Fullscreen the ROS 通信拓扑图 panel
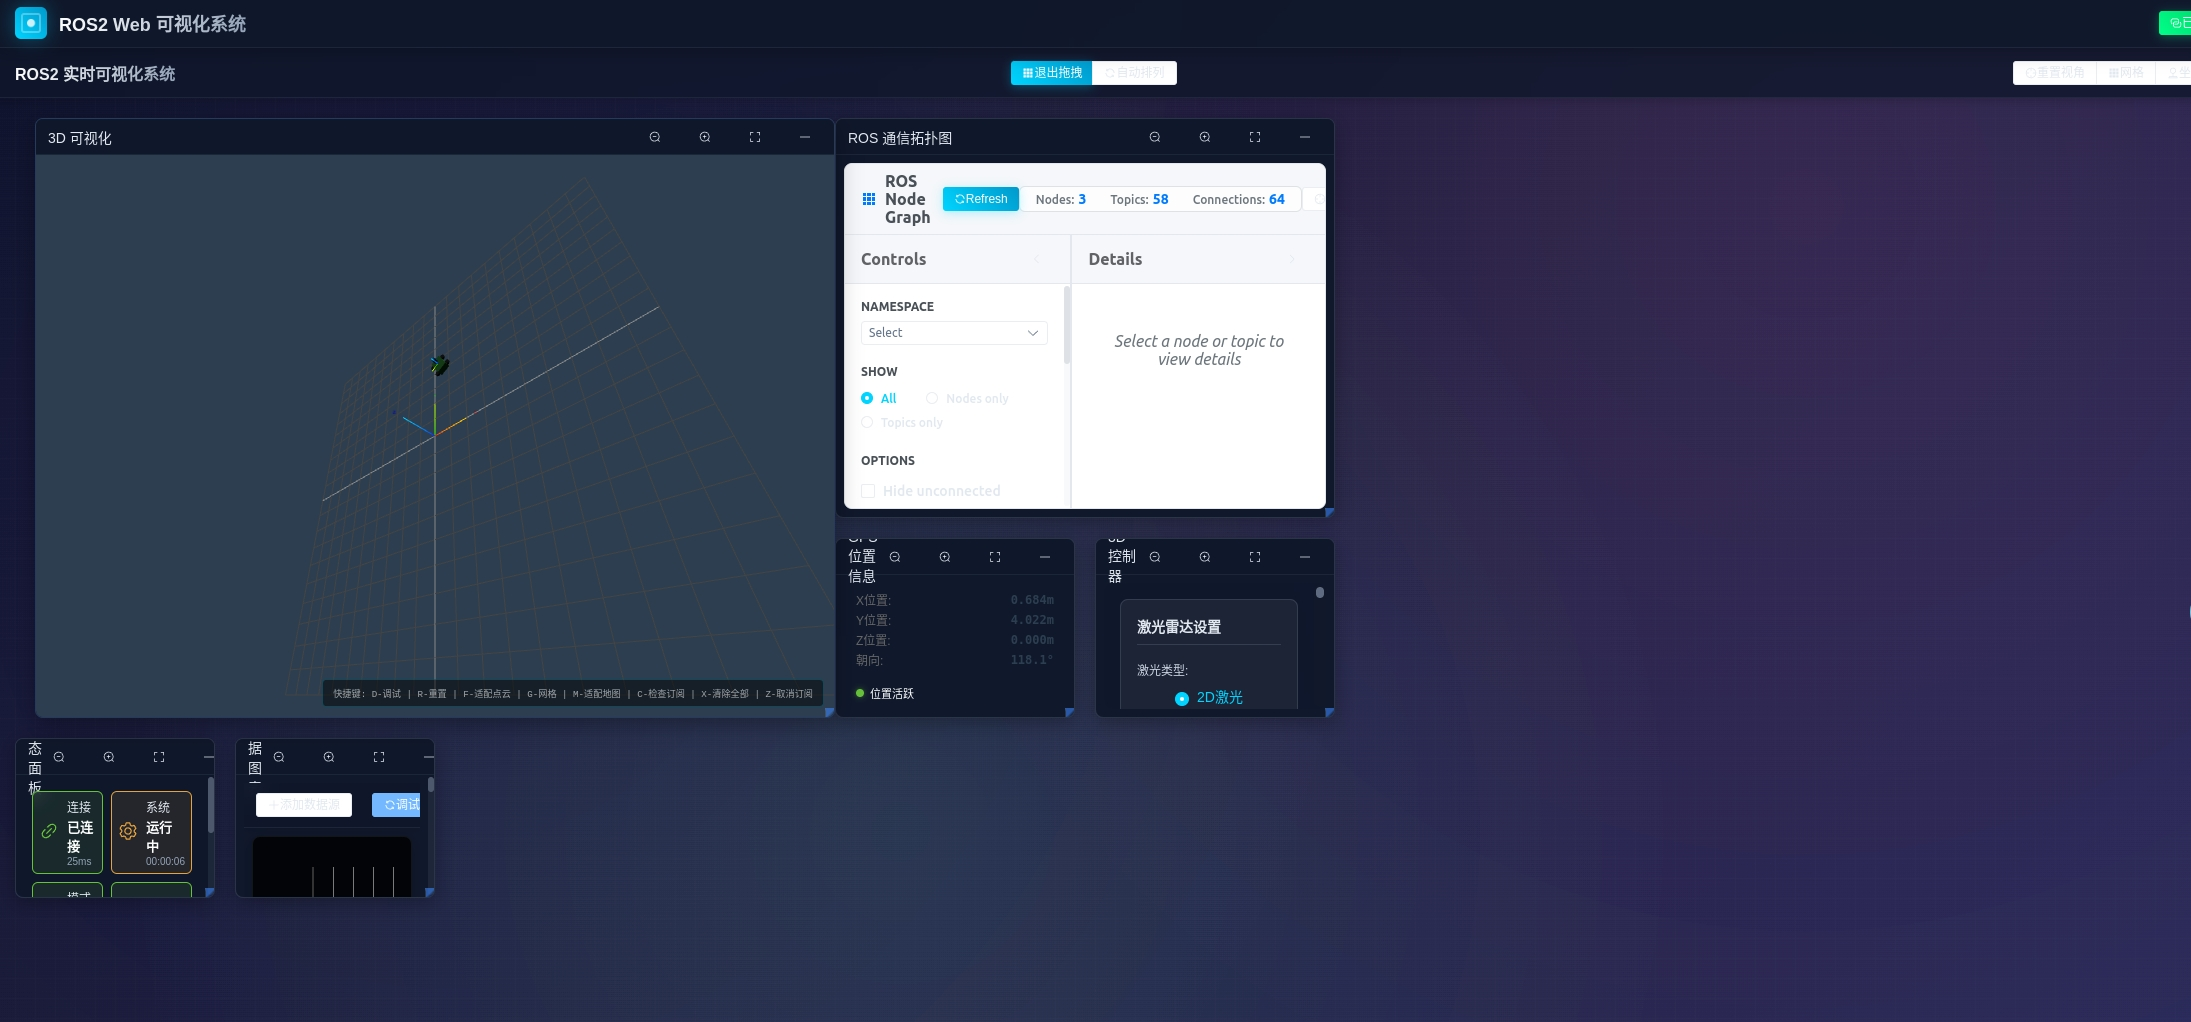The width and height of the screenshot is (2191, 1022). (1255, 137)
